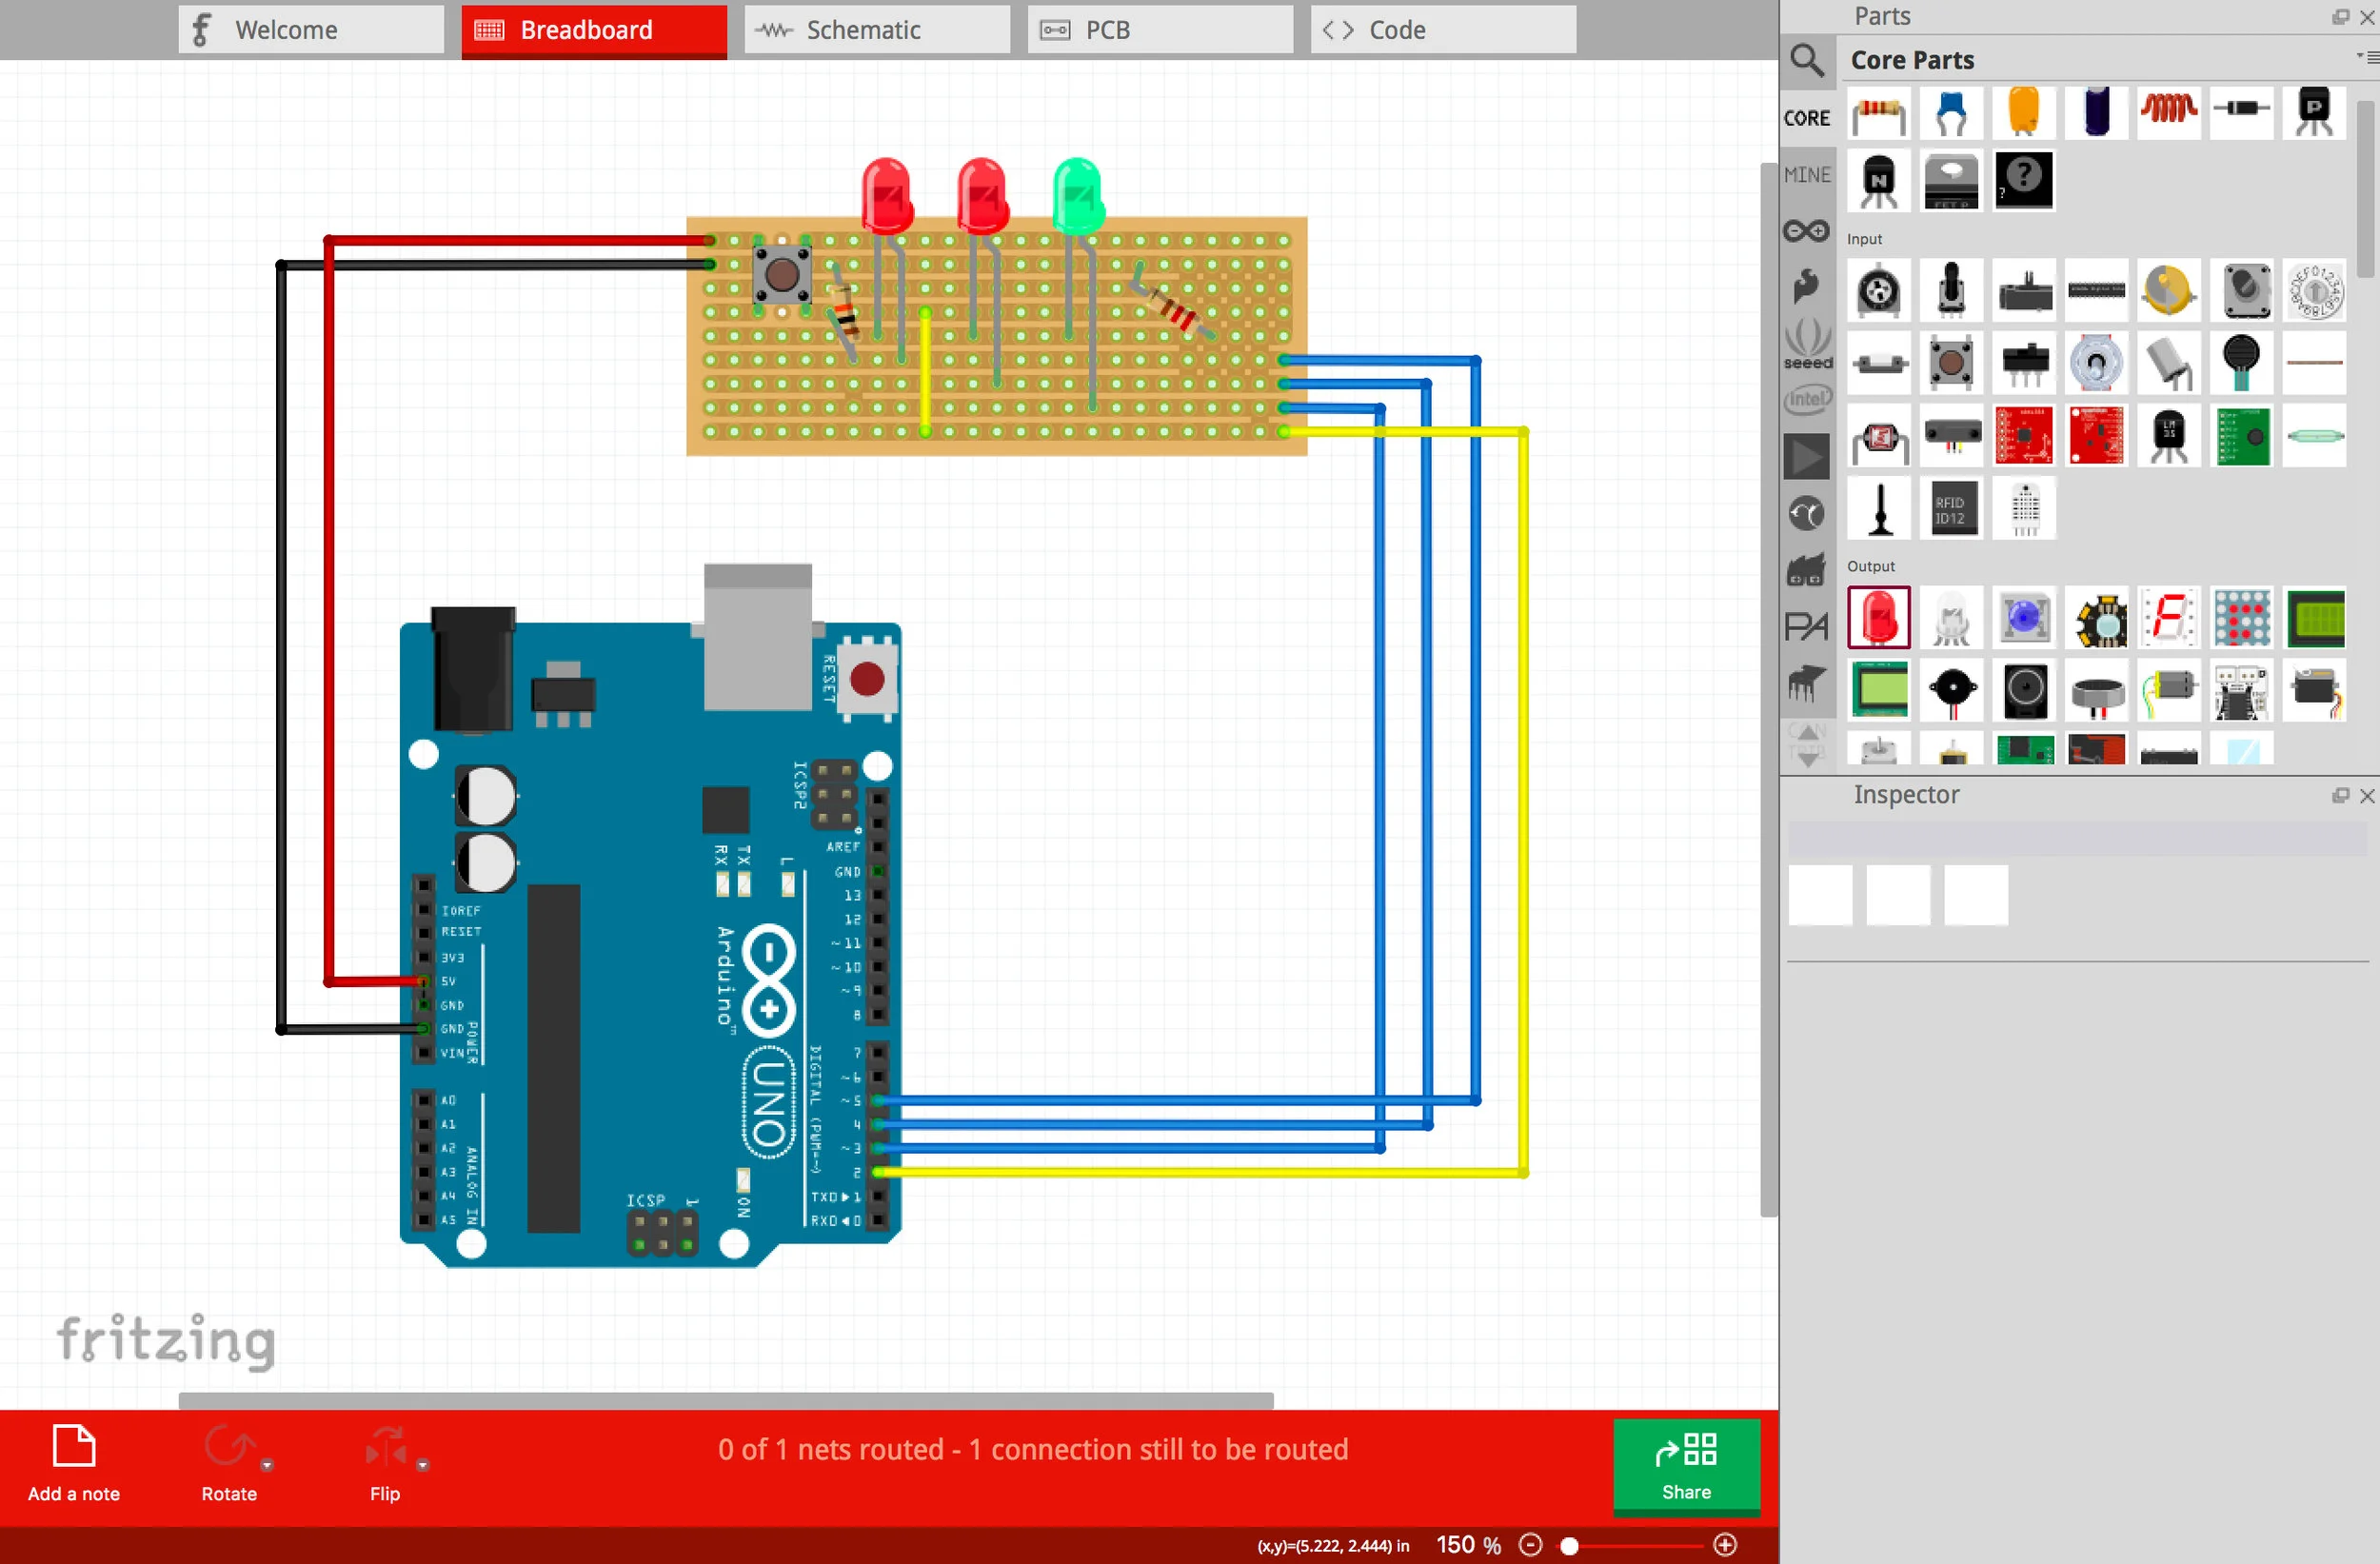Select the orange tantalum capacitor part
Viewport: 2380px width, 1564px height.
[x=2023, y=112]
